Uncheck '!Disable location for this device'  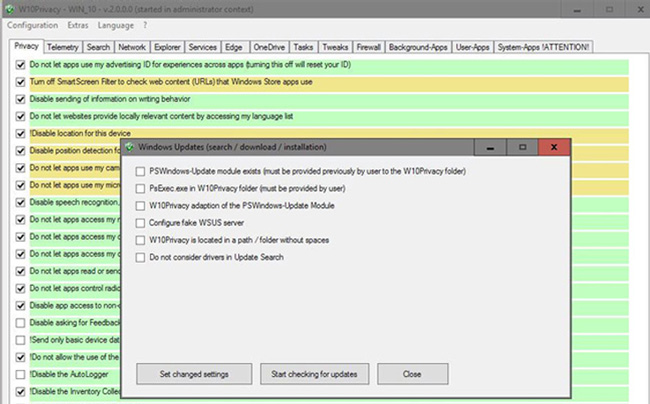coord(20,134)
